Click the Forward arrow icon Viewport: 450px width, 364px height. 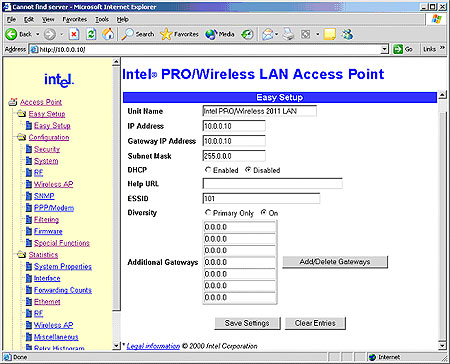pyautogui.click(x=50, y=34)
